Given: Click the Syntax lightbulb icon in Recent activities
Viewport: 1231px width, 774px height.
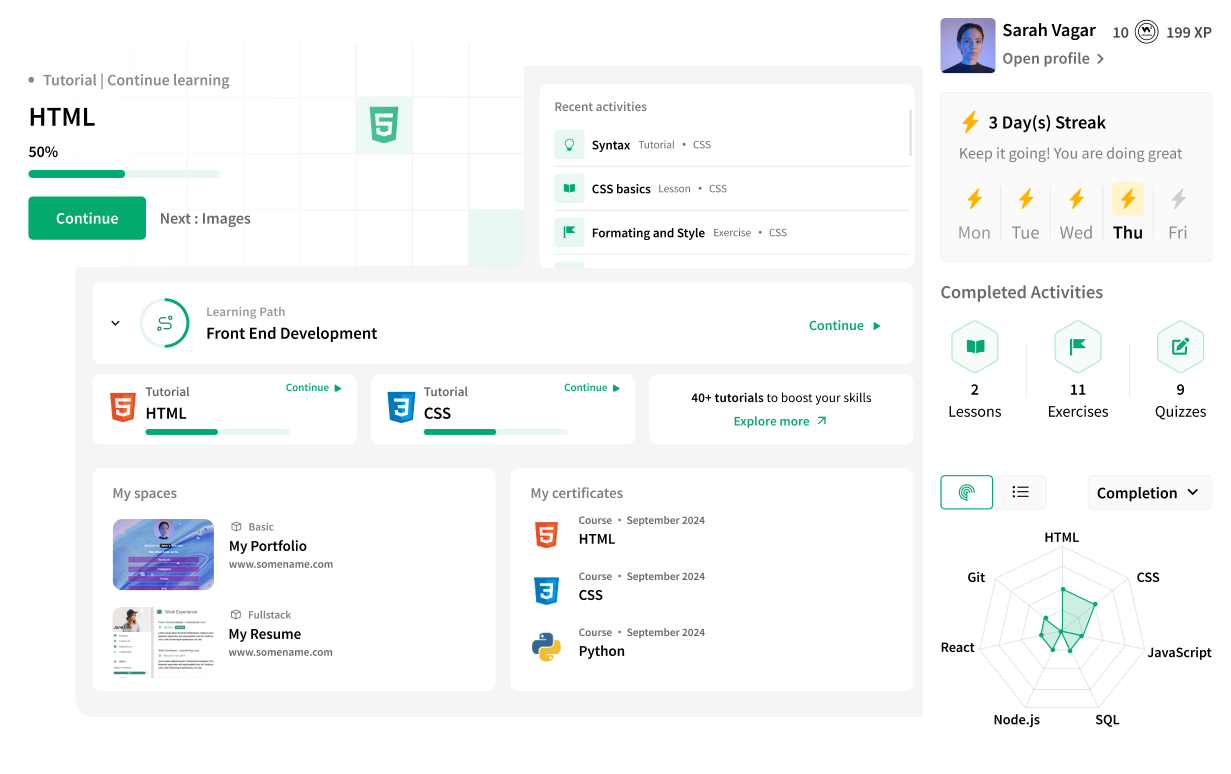Looking at the screenshot, I should (x=570, y=144).
